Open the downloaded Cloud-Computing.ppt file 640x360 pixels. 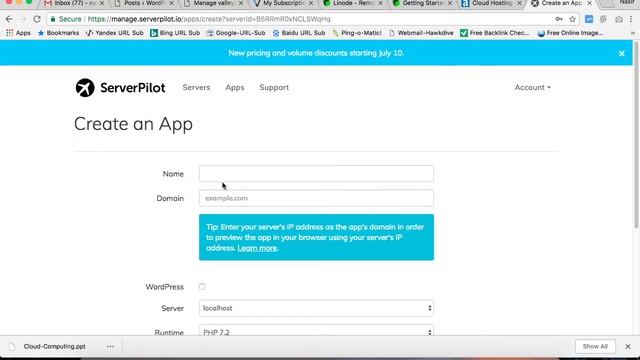coord(54,347)
